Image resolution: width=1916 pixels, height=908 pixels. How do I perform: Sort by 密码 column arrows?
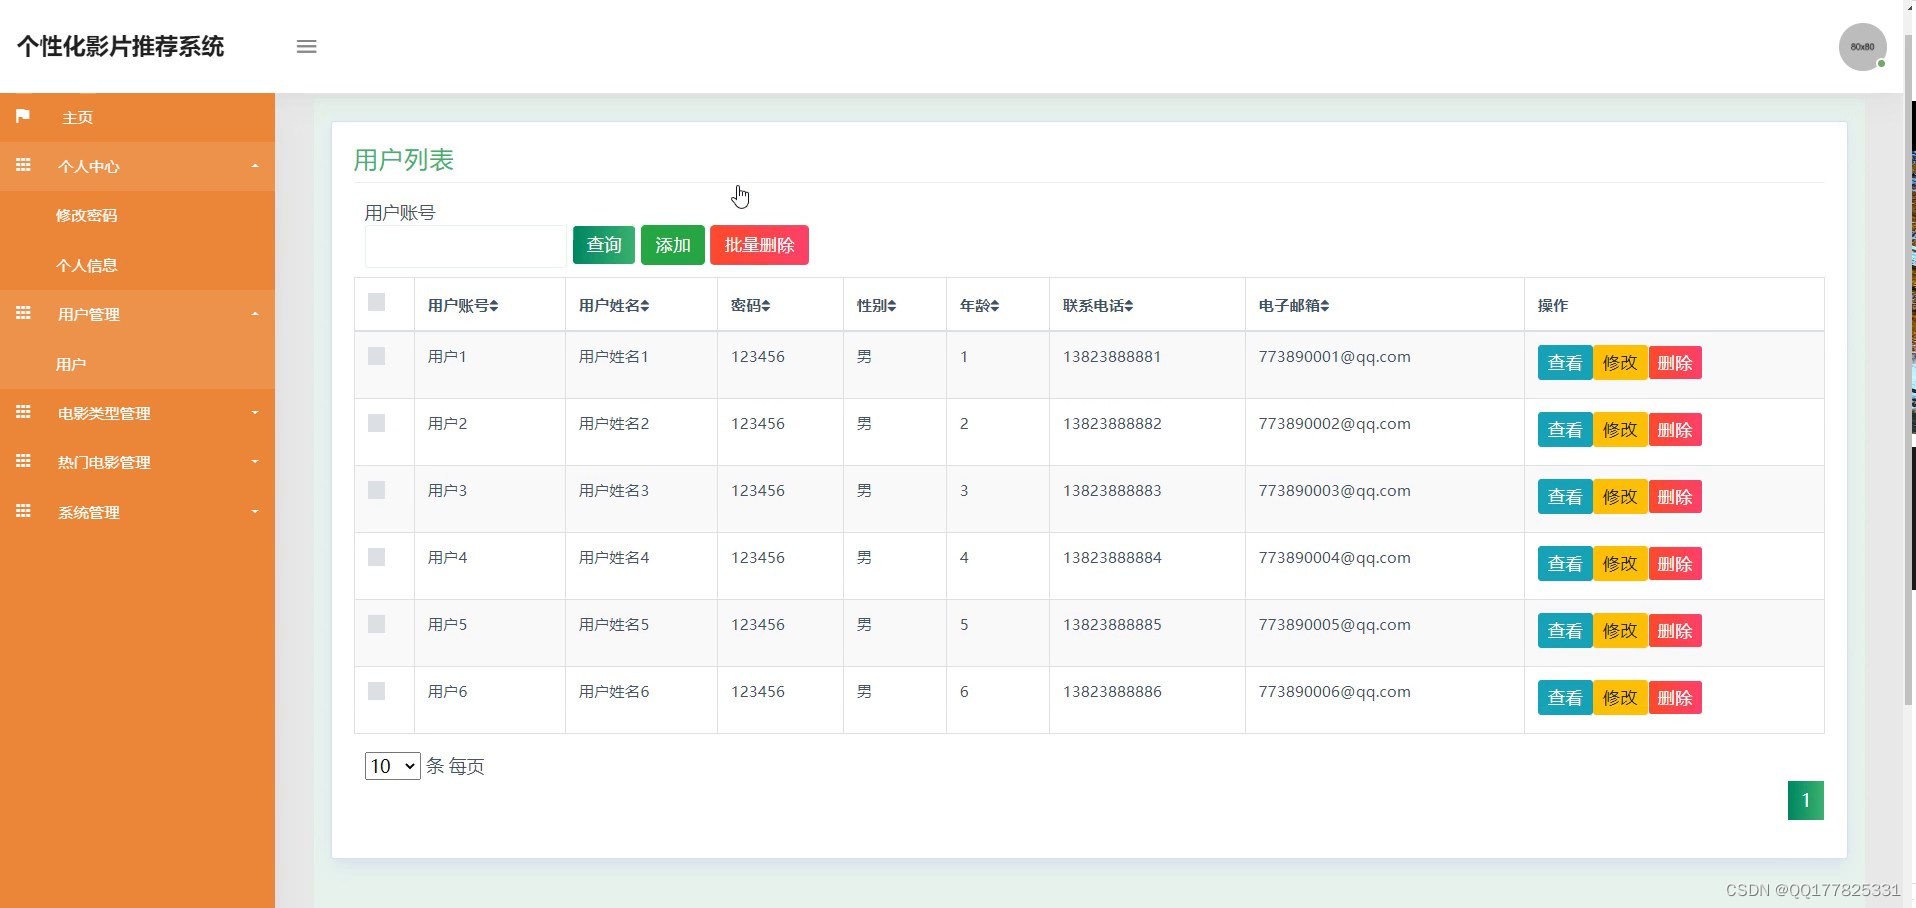(x=766, y=306)
